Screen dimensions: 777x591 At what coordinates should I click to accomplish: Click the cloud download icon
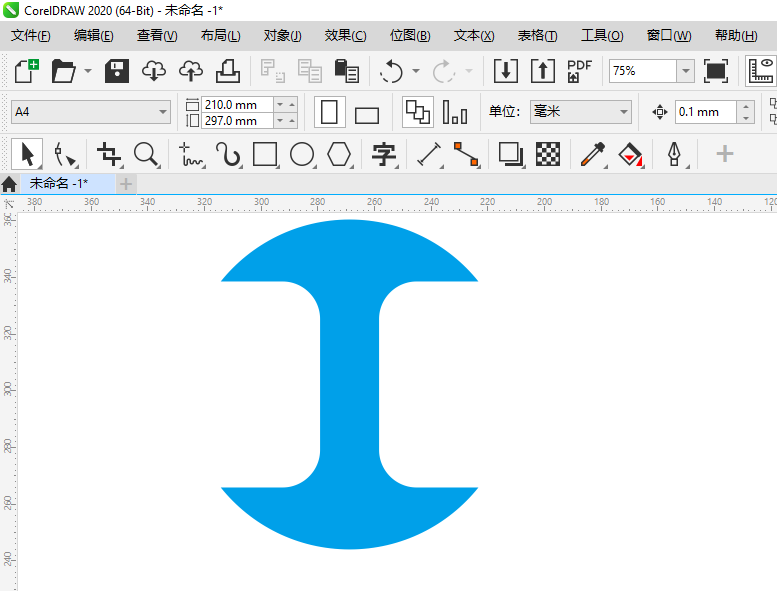pos(154,71)
